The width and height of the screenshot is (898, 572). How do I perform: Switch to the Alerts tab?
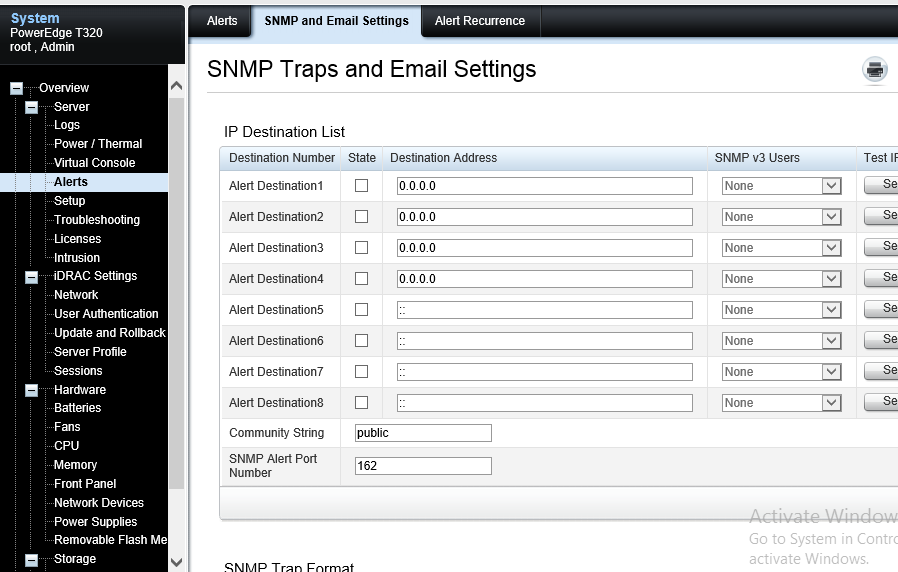pos(222,21)
